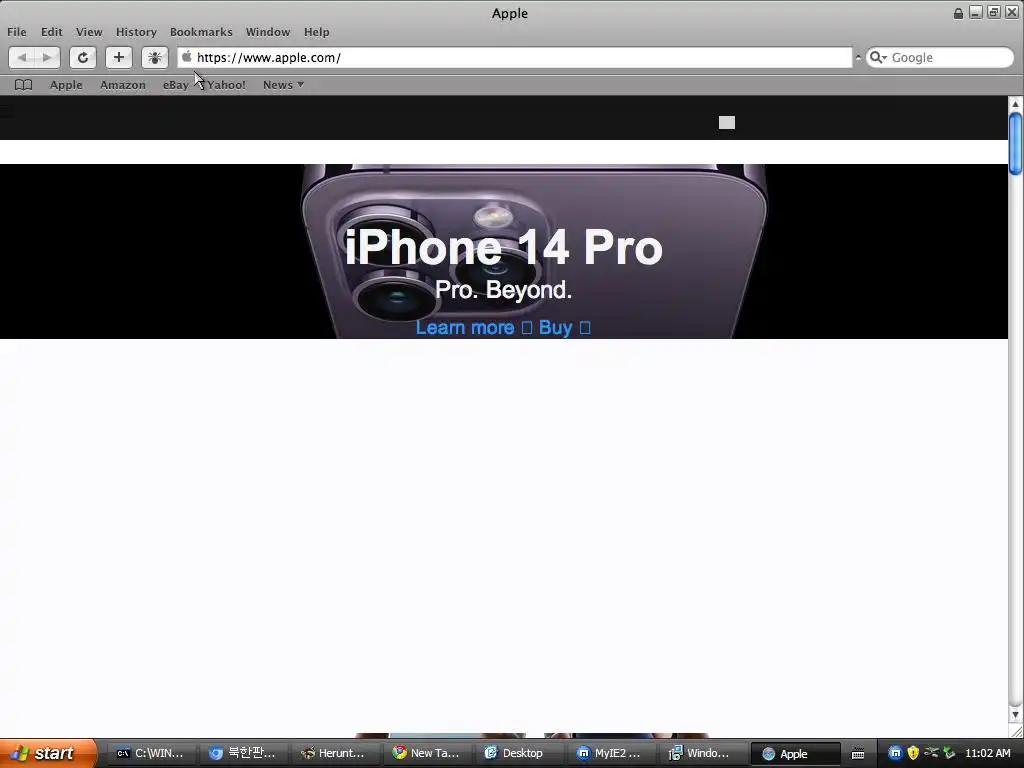1024x768 pixels.
Task: Open the bookmarks book icon
Action: (x=24, y=85)
